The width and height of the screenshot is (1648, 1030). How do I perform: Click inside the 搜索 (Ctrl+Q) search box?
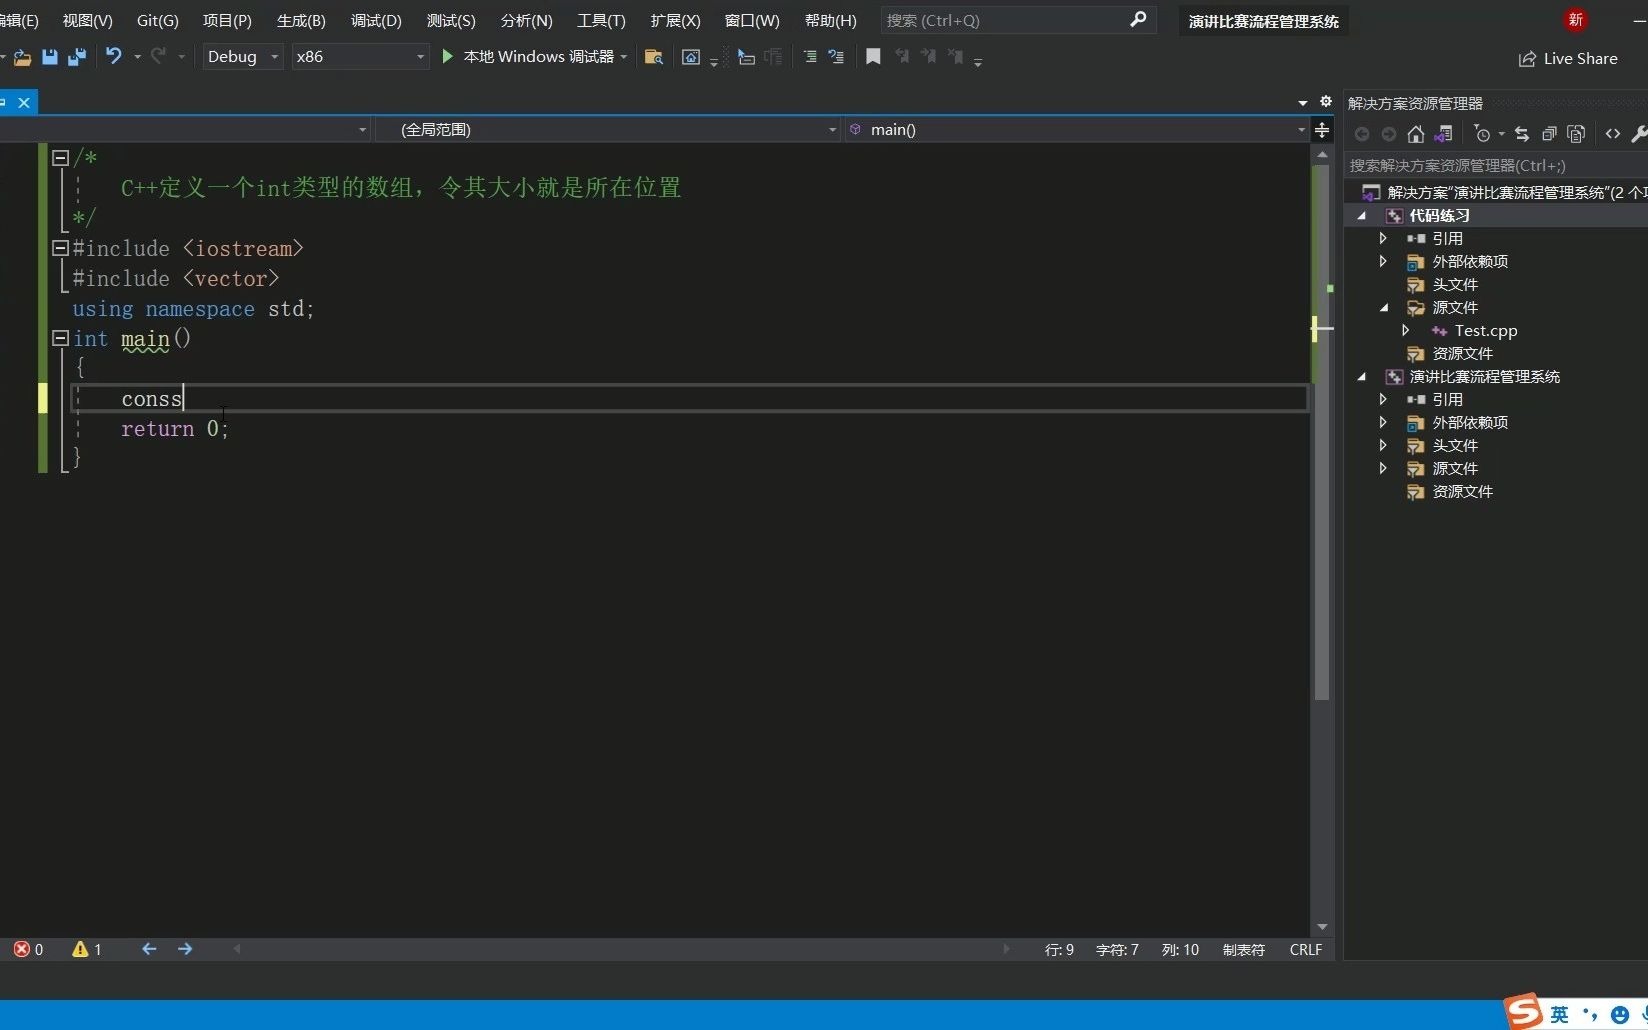point(1000,20)
